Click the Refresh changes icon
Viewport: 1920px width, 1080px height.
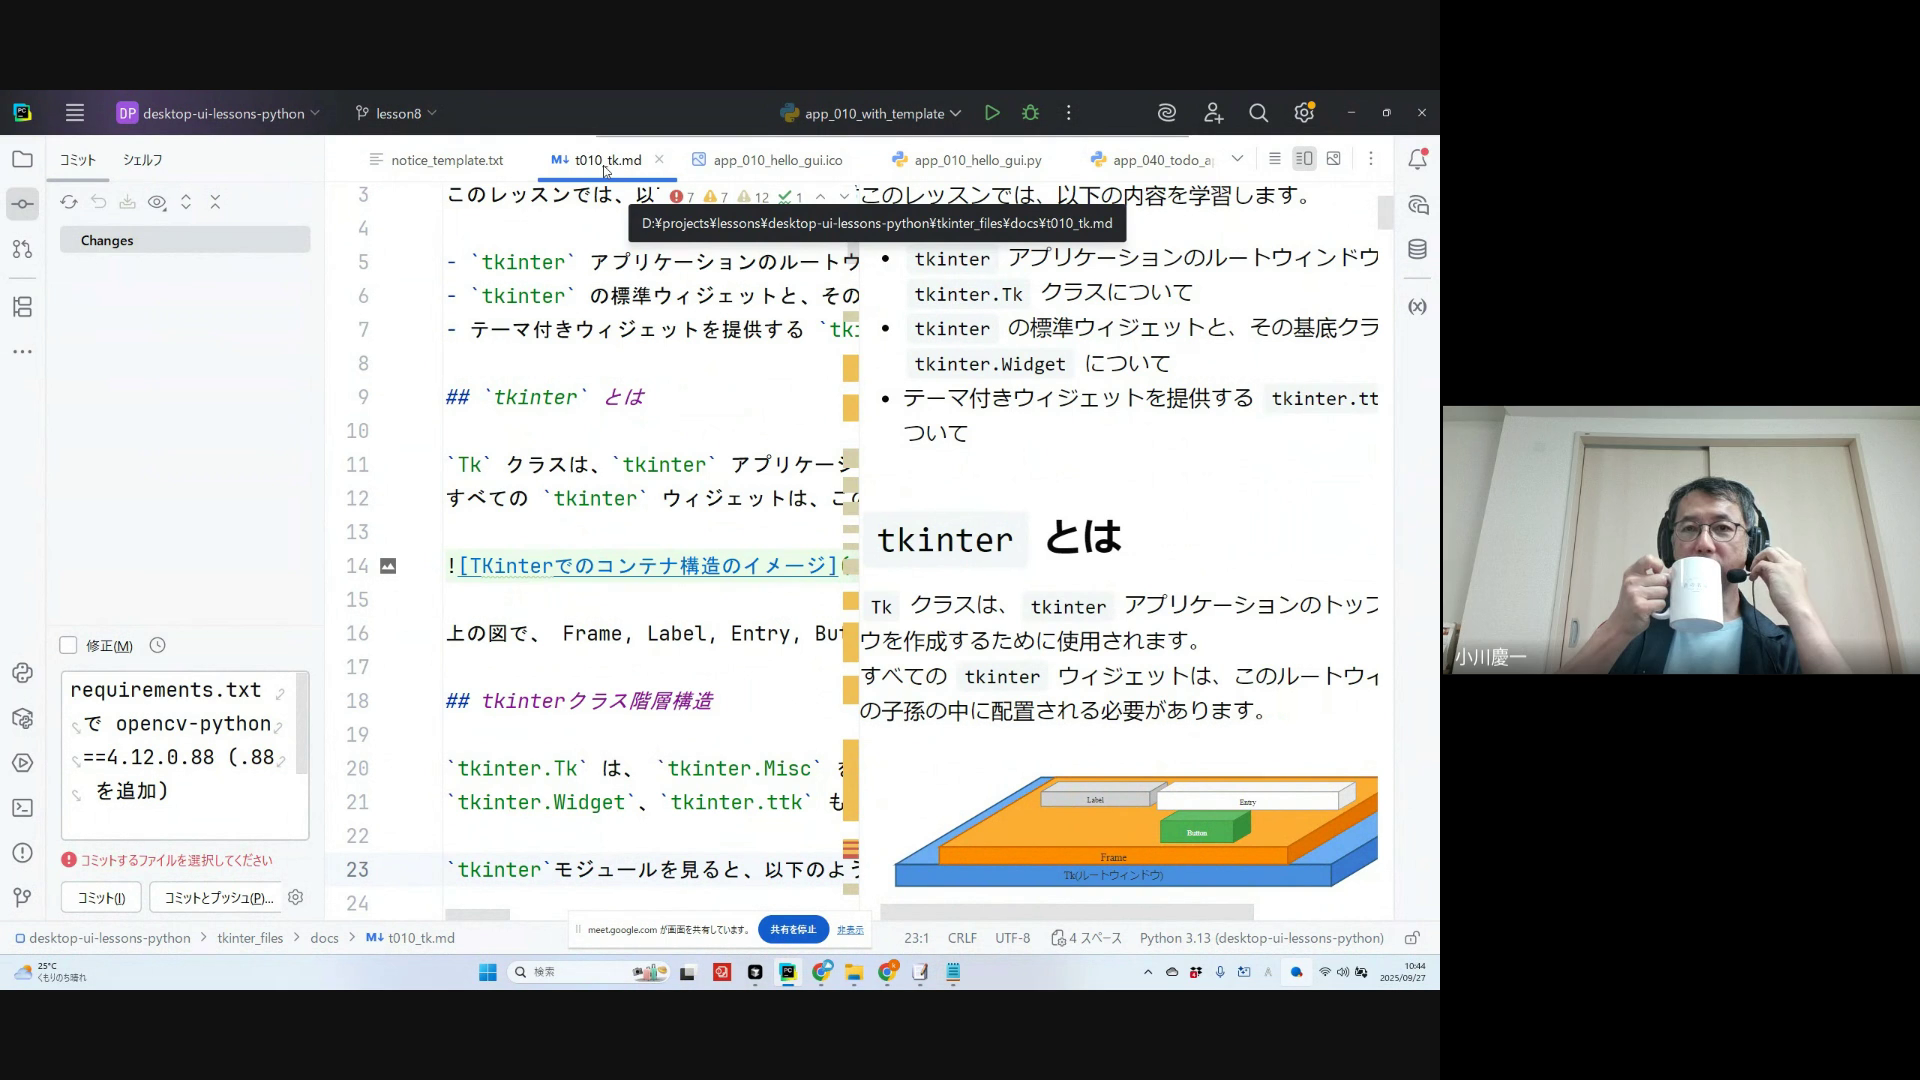point(68,202)
